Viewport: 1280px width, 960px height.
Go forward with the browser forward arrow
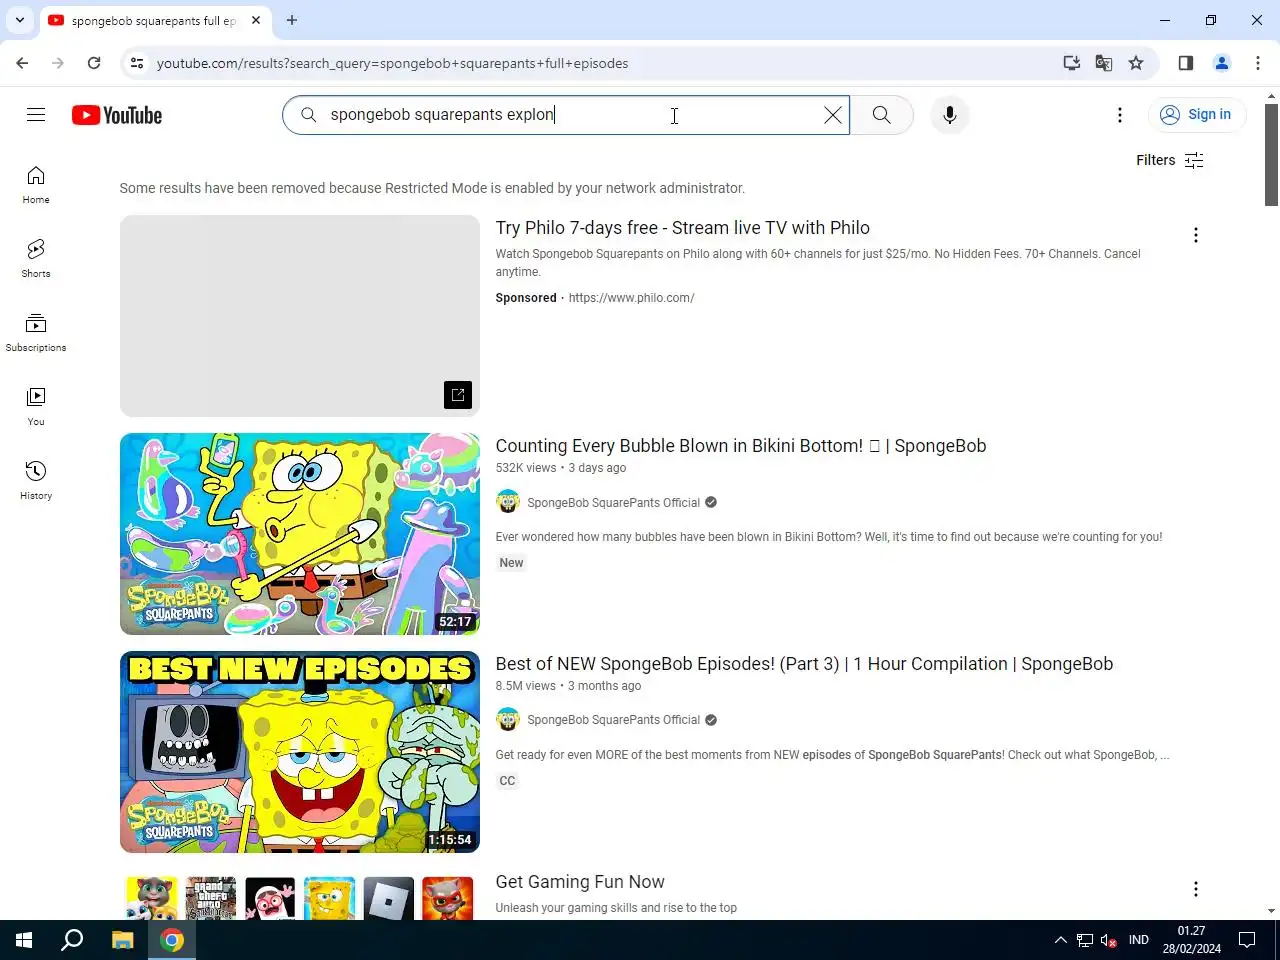(x=58, y=63)
